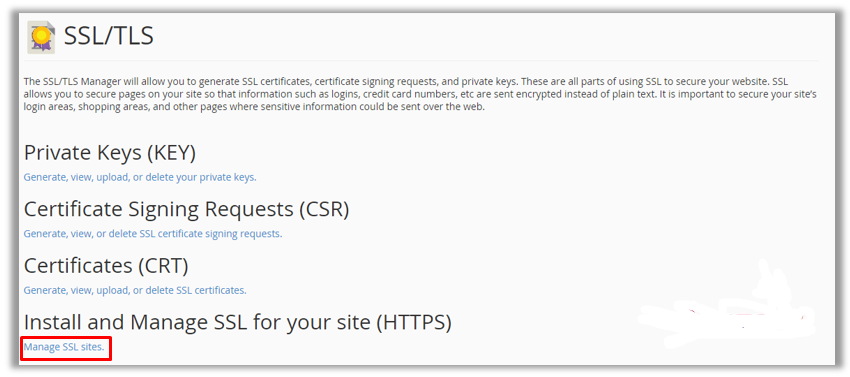Click the divider line under the SSL/TLS title
This screenshot has width=850, height=377.
(422, 60)
